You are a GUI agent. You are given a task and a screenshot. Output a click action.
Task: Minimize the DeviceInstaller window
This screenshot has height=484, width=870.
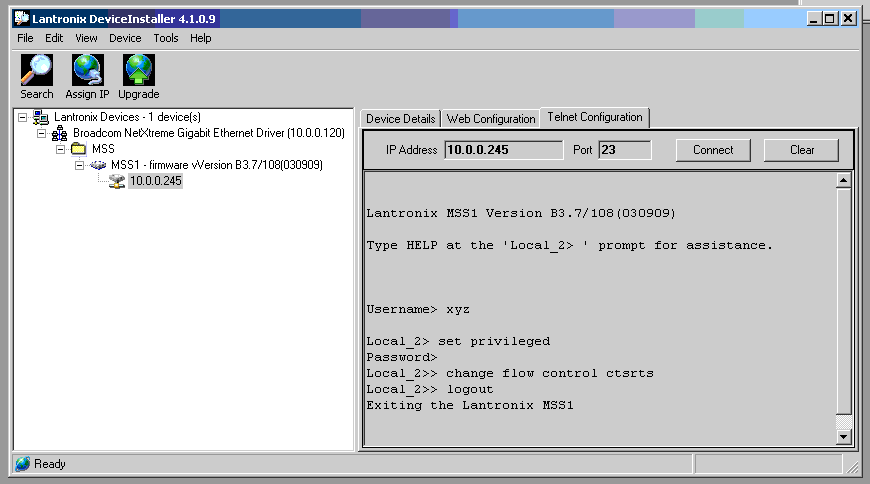[814, 19]
